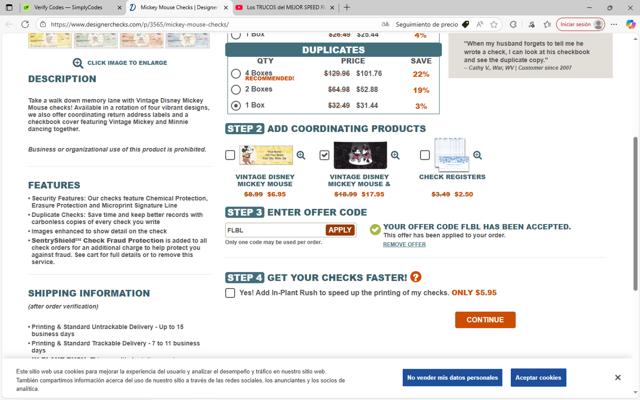This screenshot has height=400, width=640.
Task: Switch to Verify Codes — SimplyCodes tab
Action: [71, 7]
